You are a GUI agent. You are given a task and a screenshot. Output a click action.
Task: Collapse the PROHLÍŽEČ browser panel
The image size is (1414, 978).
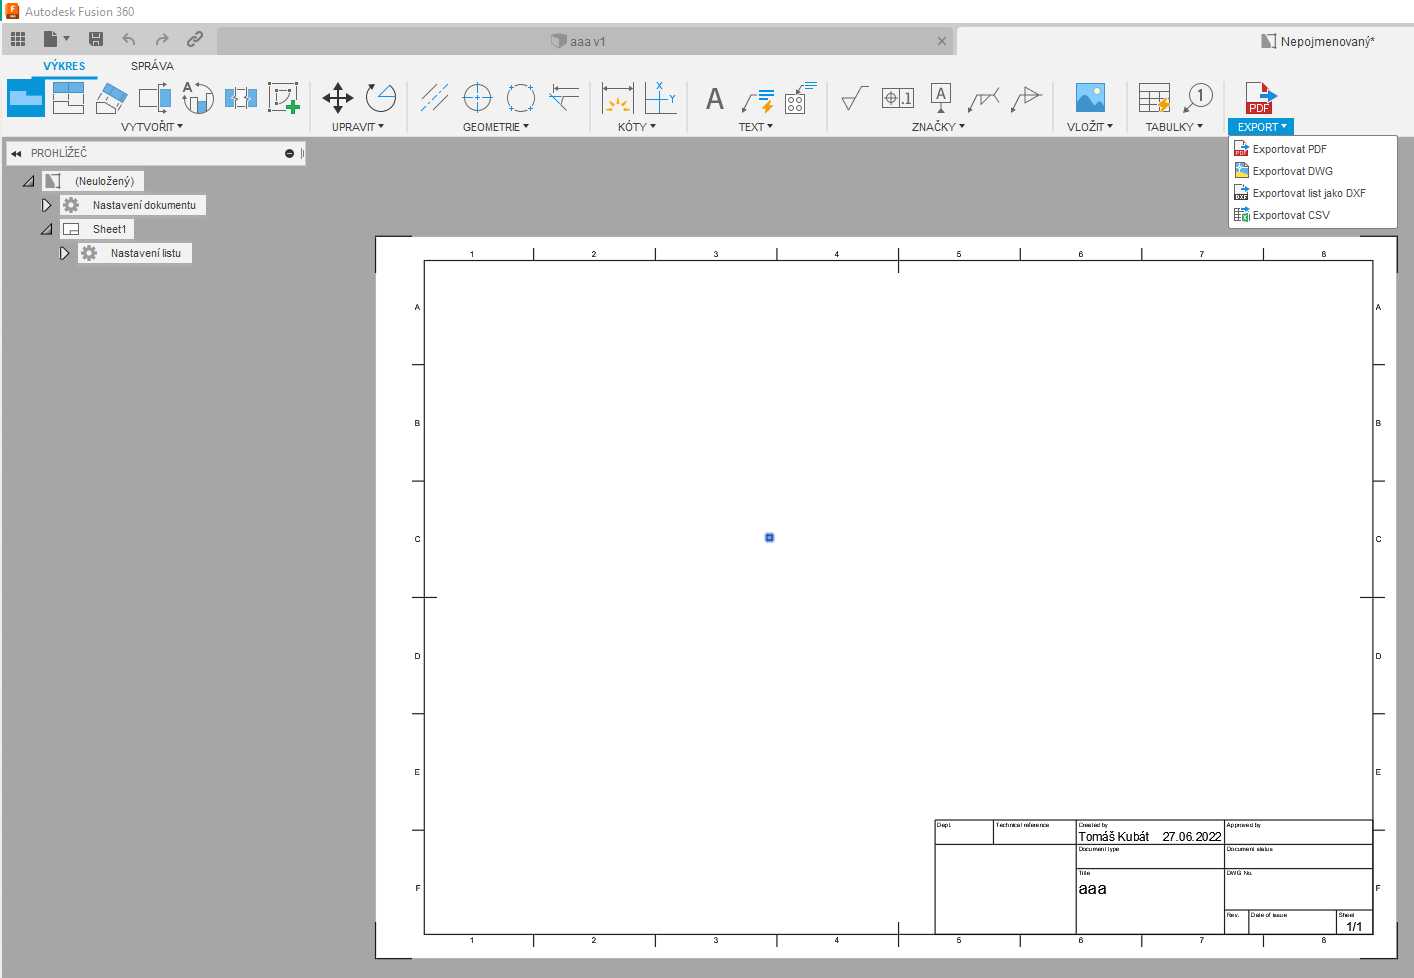pos(16,153)
